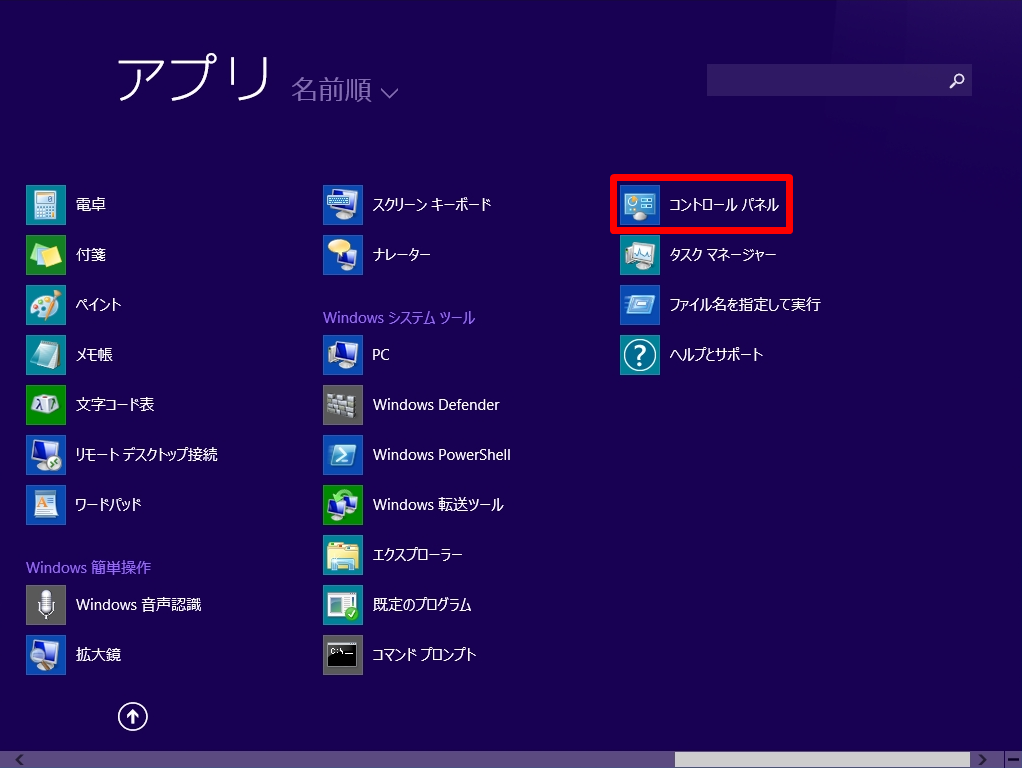Click the コントロール パネル text label
The height and width of the screenshot is (768, 1022).
point(724,205)
